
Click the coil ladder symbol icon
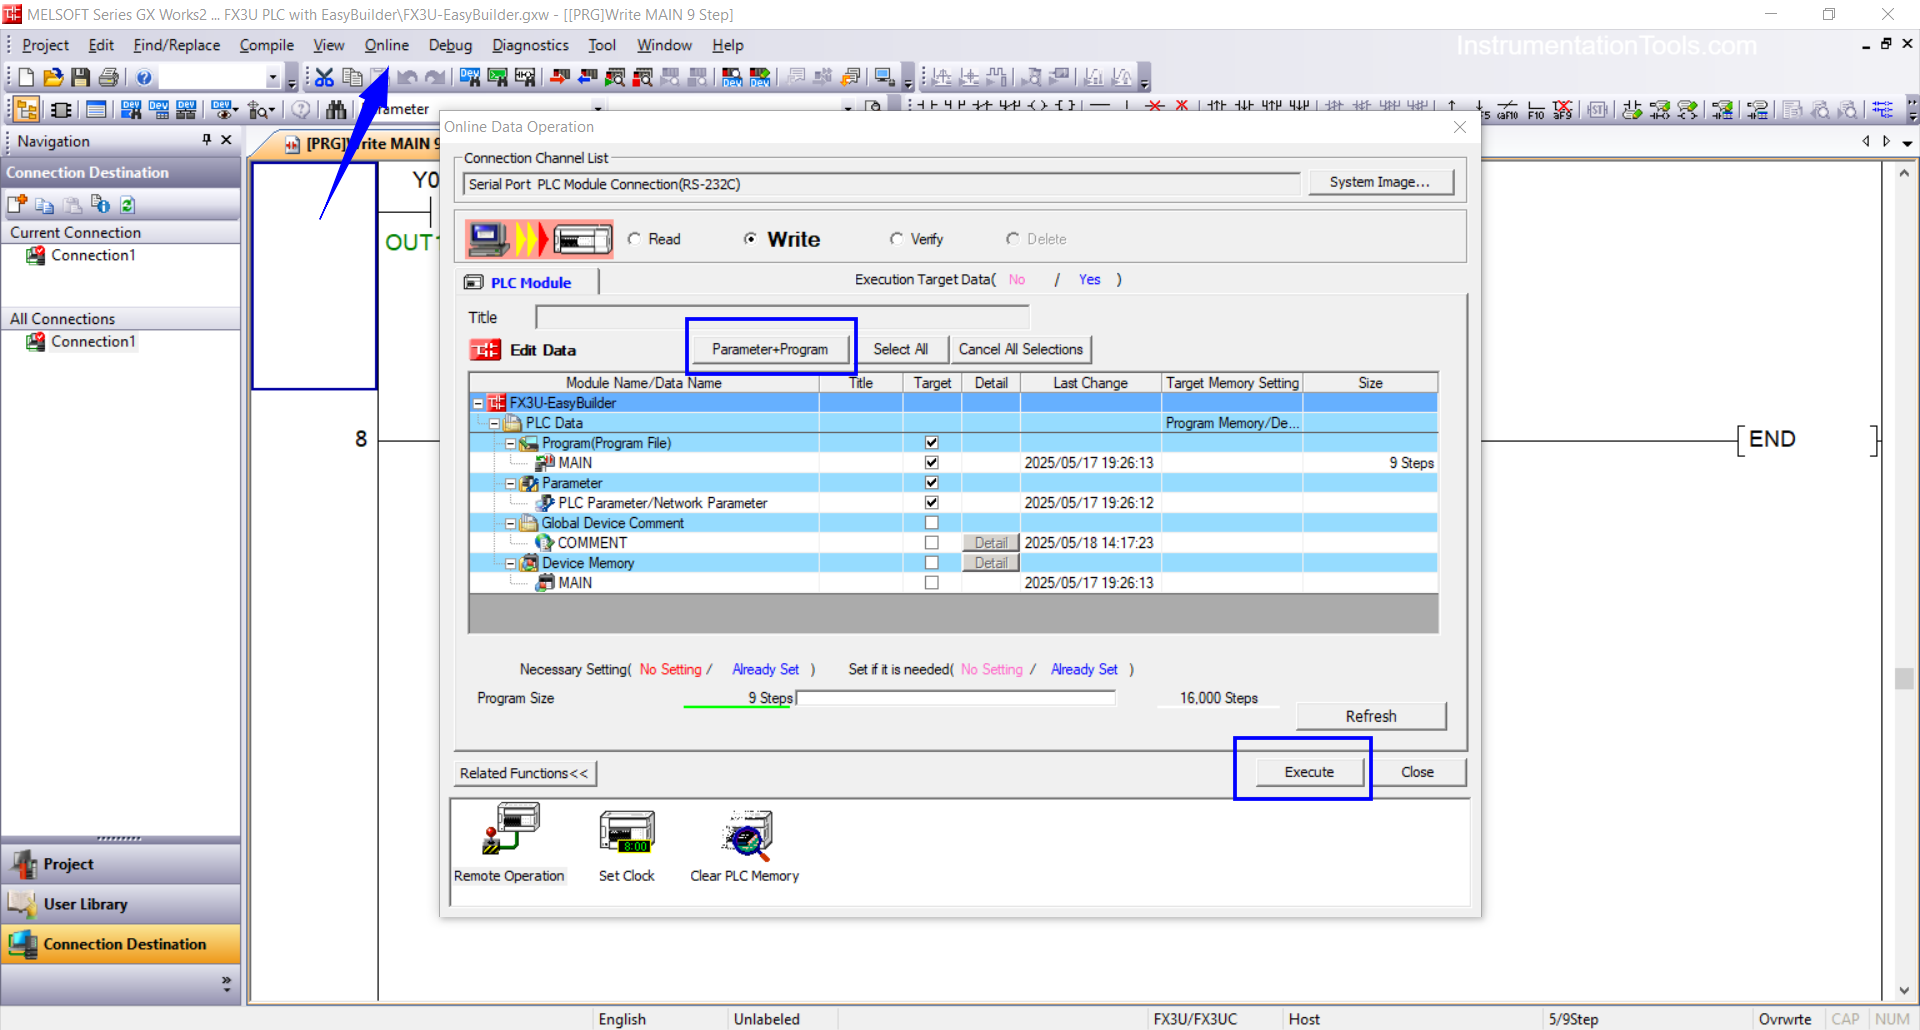click(1038, 107)
